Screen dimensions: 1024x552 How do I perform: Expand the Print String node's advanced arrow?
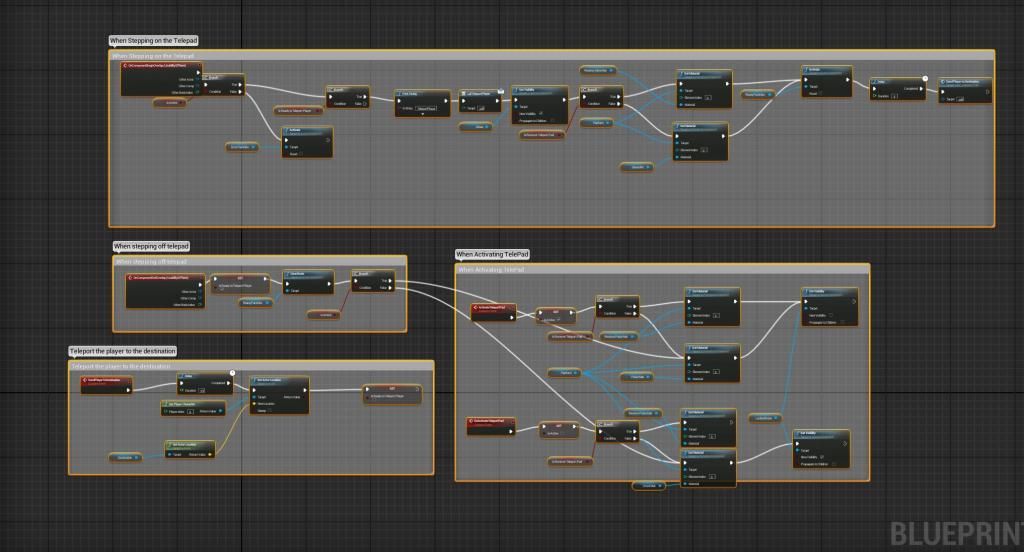(x=422, y=115)
